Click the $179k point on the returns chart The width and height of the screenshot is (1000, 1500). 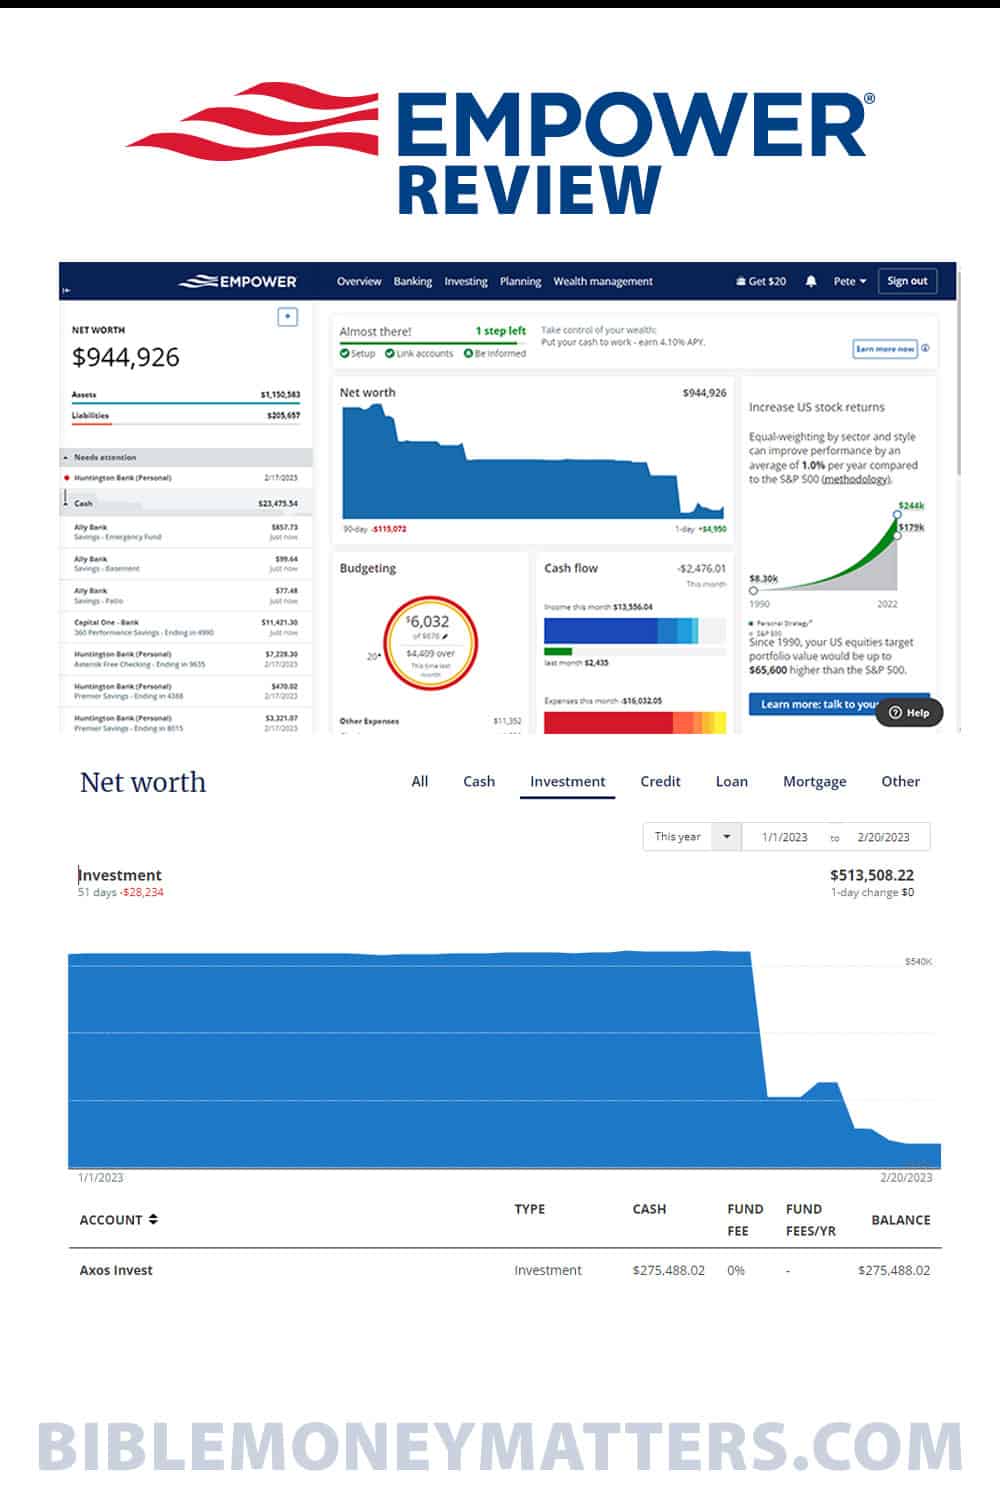pos(897,535)
